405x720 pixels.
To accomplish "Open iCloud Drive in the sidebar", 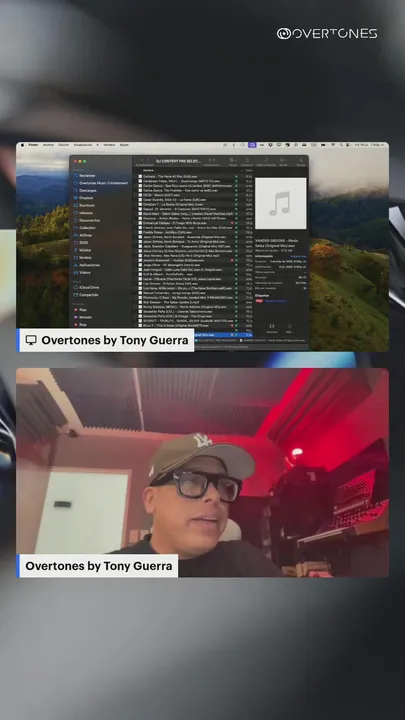I will tap(88, 287).
